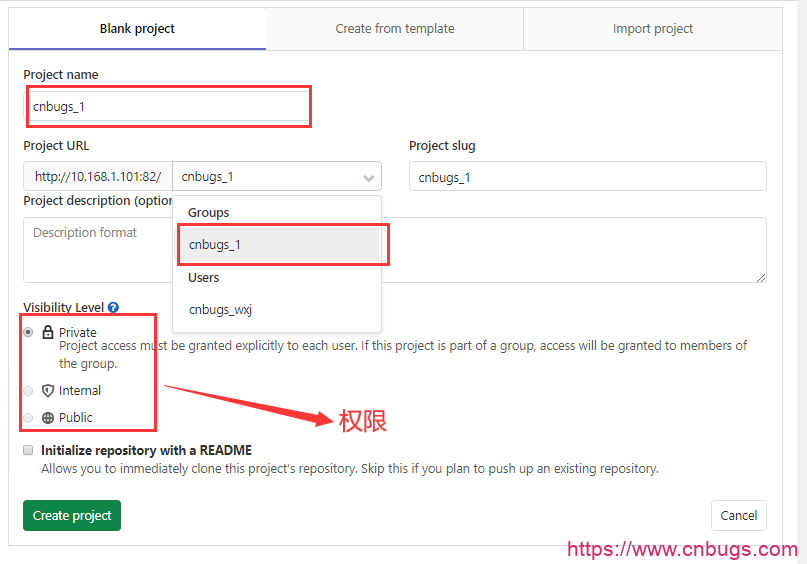Choose the Internal visibility radio button
Image resolution: width=807 pixels, height=564 pixels.
point(28,391)
